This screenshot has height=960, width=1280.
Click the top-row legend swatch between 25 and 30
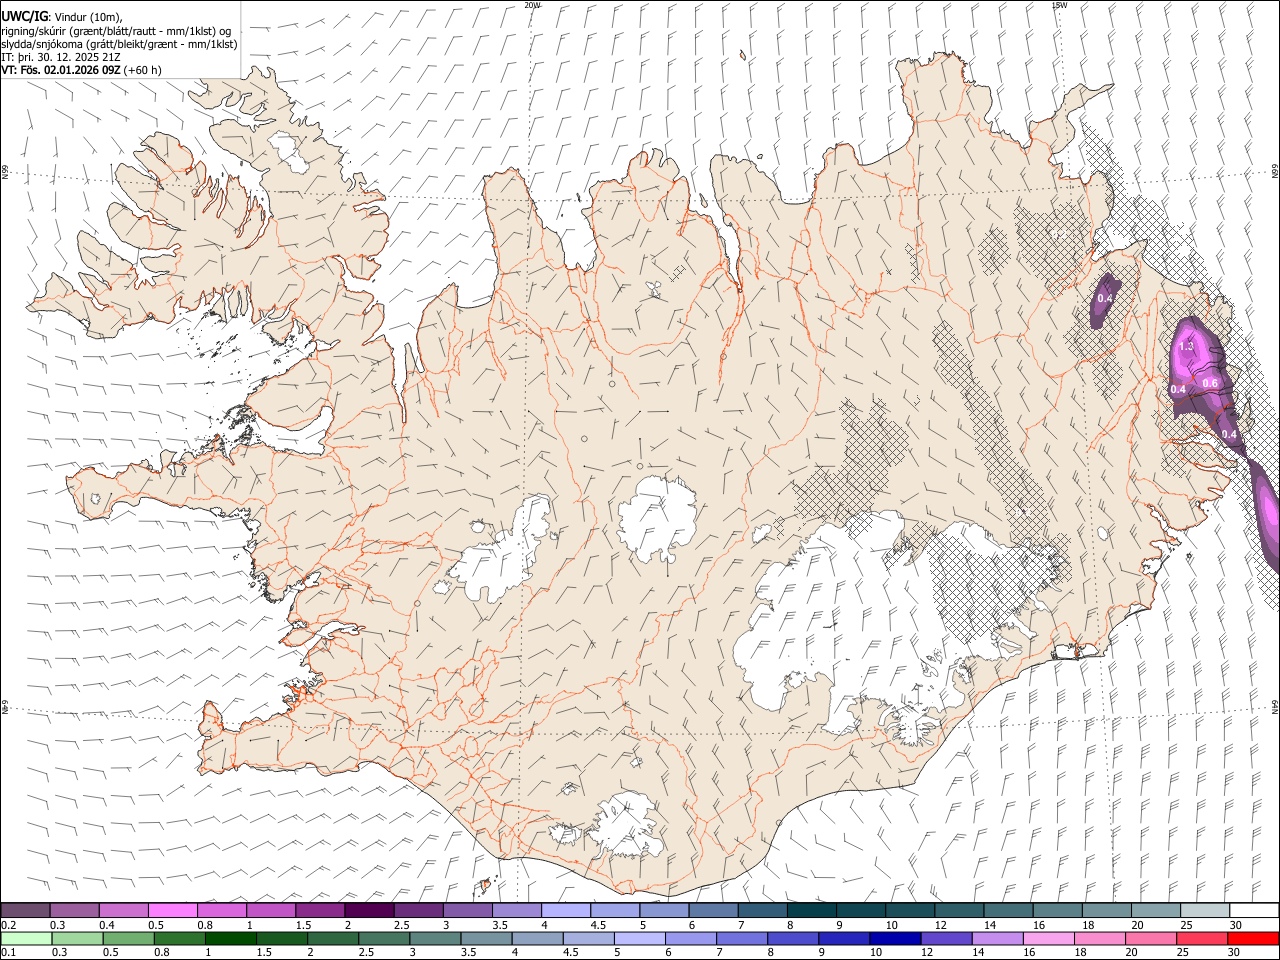1205,910
